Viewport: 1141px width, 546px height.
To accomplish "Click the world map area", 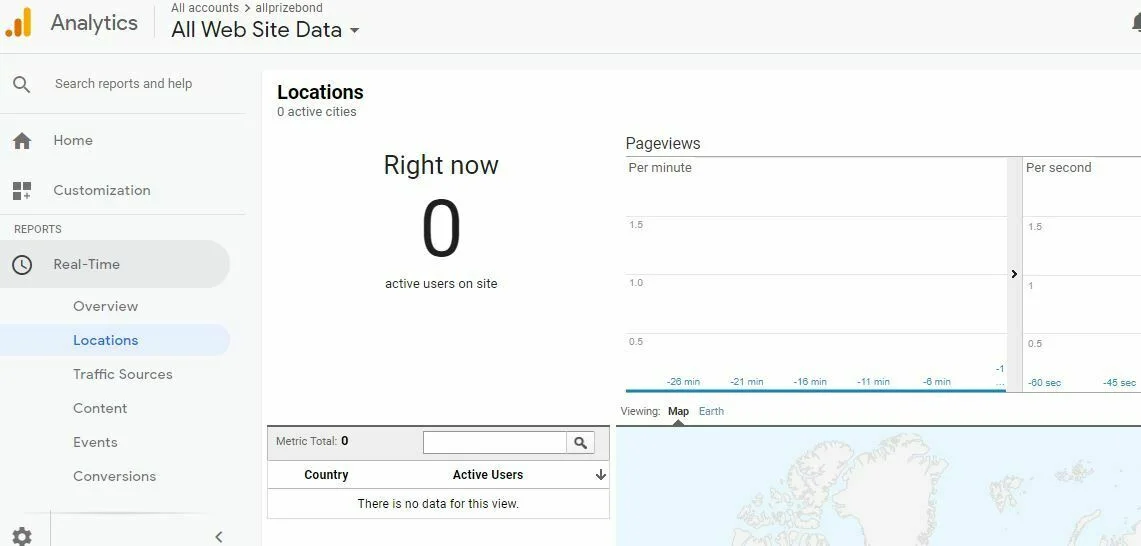I will tap(878, 486).
